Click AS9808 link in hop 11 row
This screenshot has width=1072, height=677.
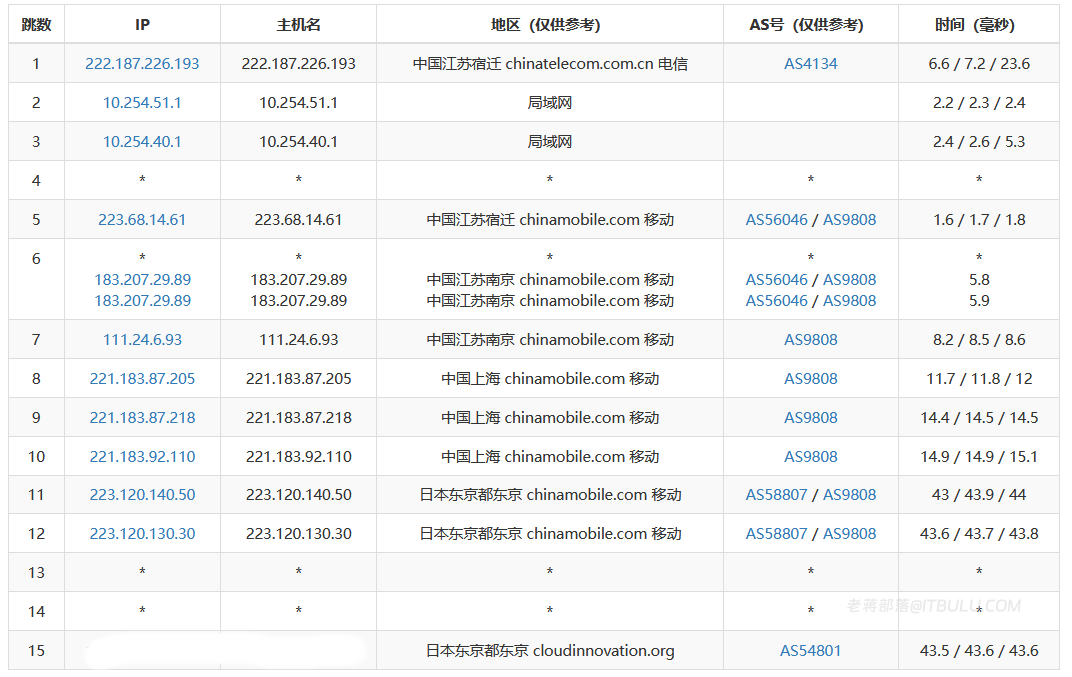pyautogui.click(x=849, y=494)
